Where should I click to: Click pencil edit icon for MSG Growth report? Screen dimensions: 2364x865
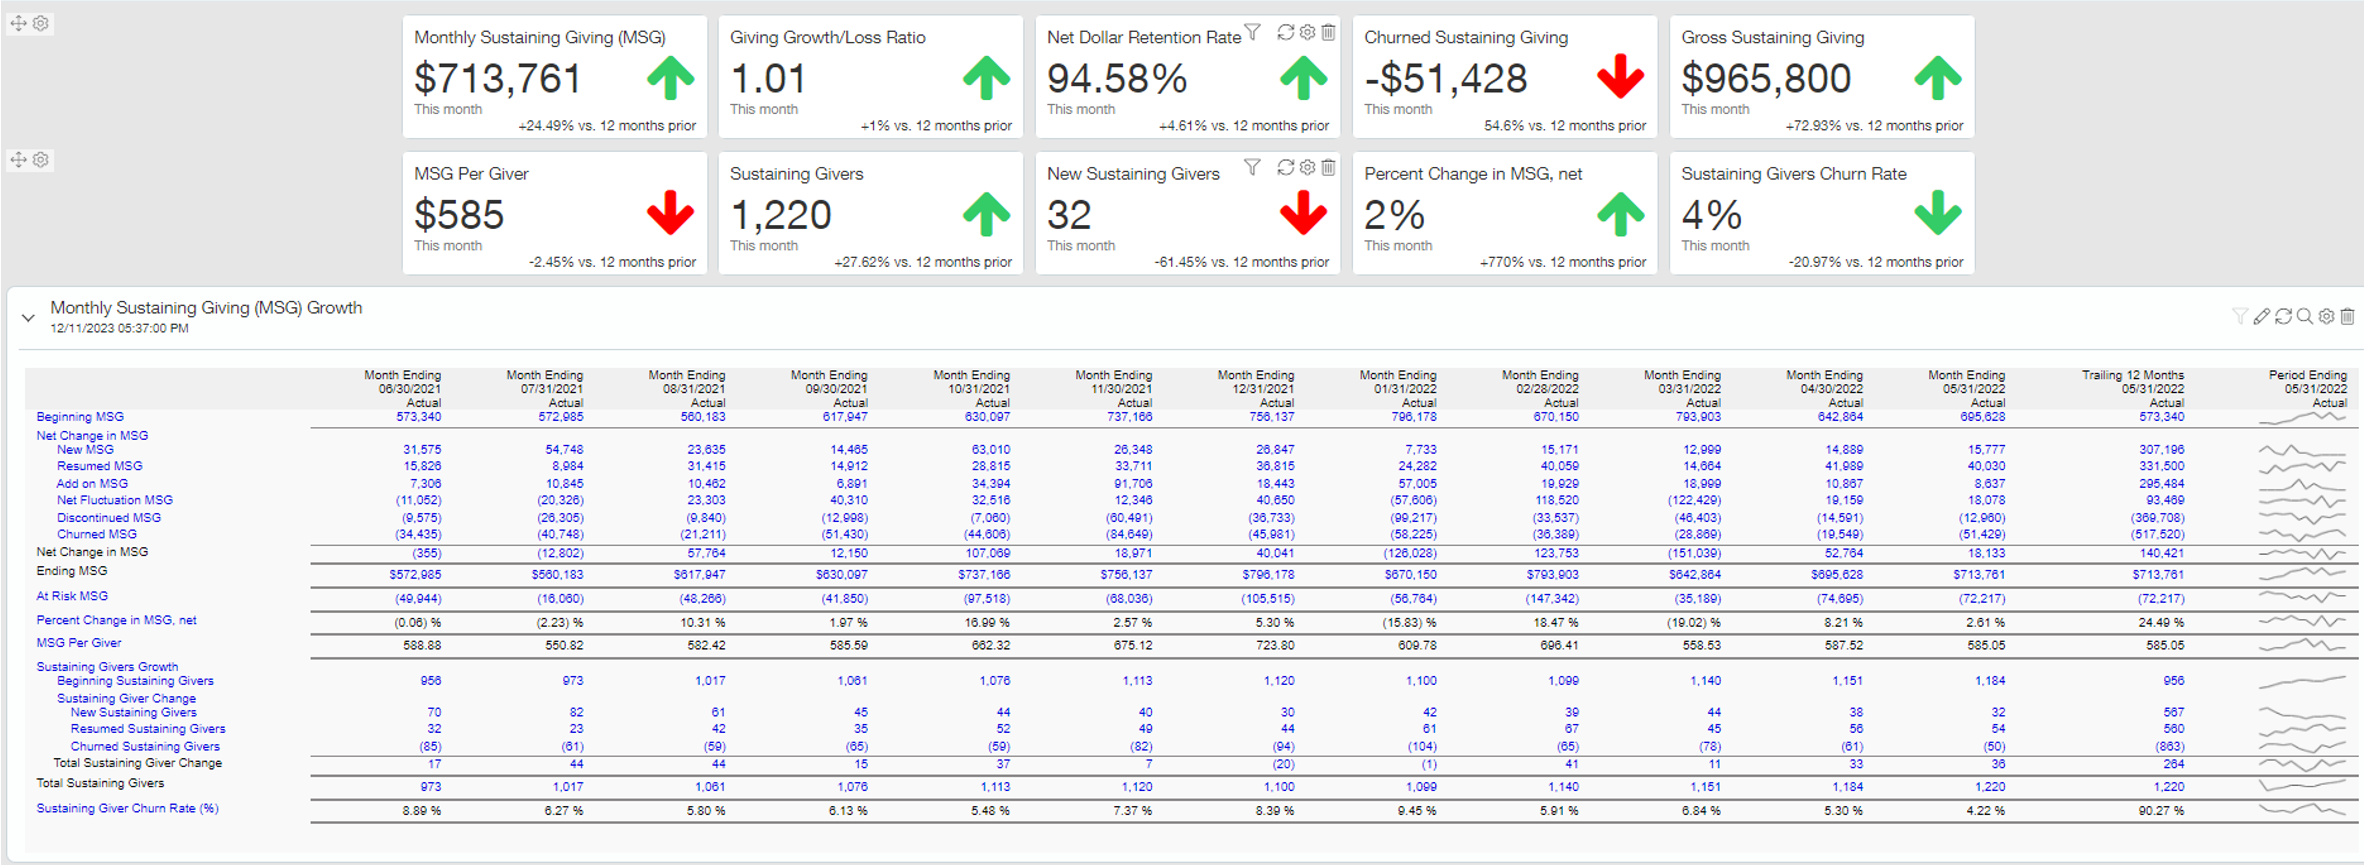(x=2262, y=317)
